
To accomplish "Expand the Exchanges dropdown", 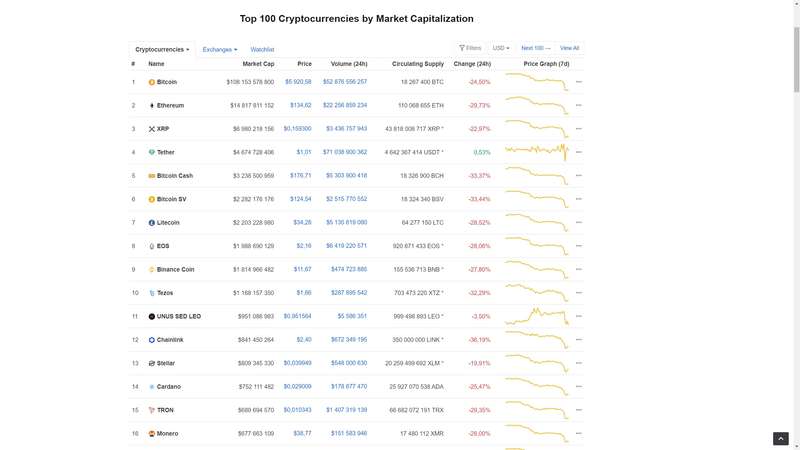I will tap(220, 49).
